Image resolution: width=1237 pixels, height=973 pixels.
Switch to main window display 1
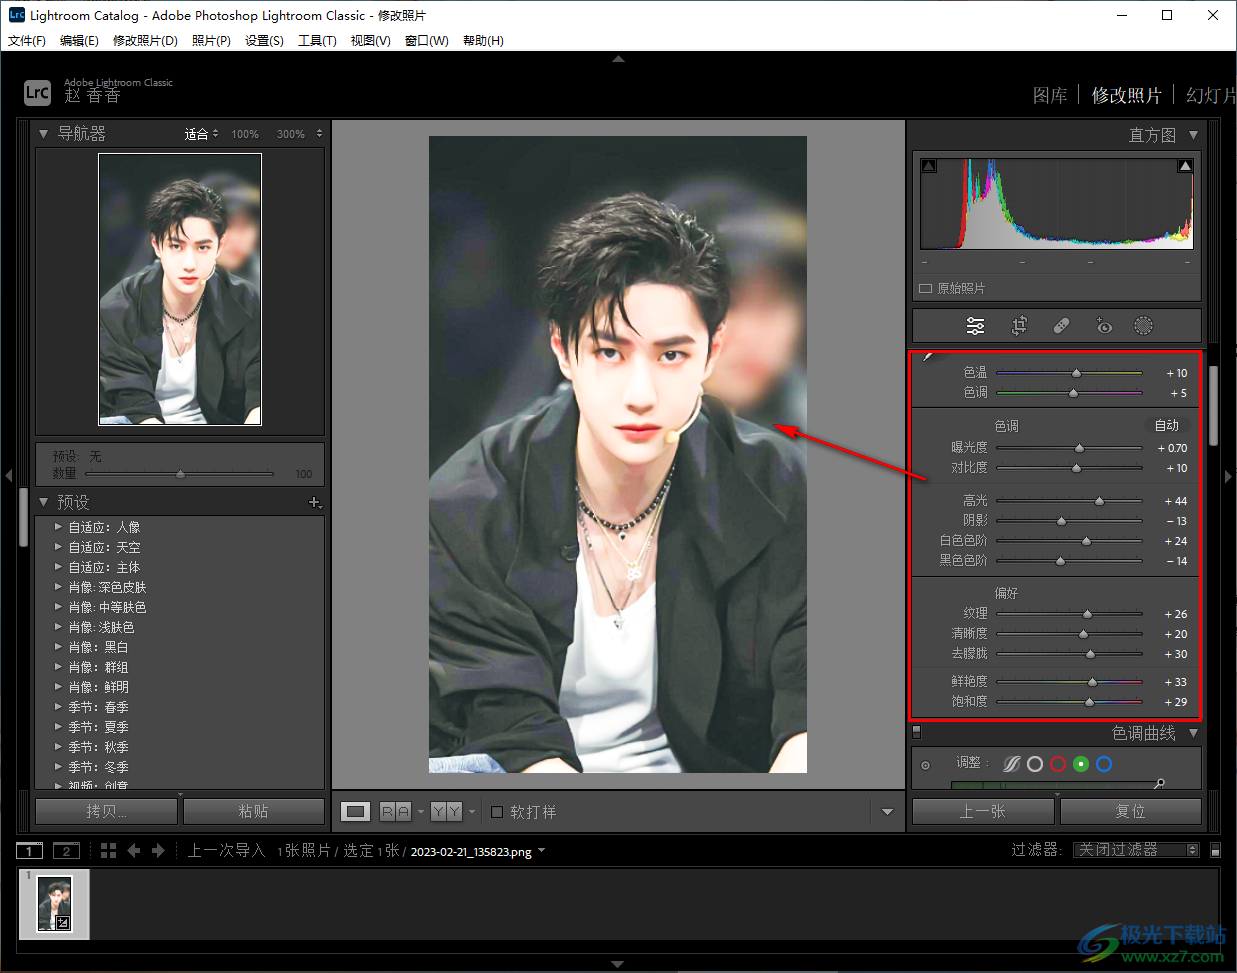pyautogui.click(x=29, y=851)
